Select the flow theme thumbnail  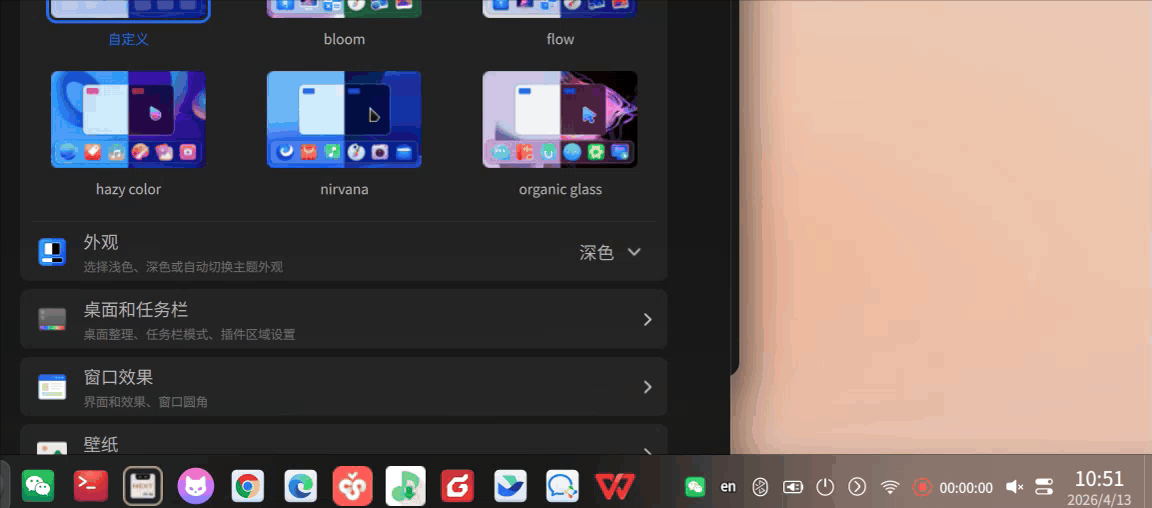[560, 9]
